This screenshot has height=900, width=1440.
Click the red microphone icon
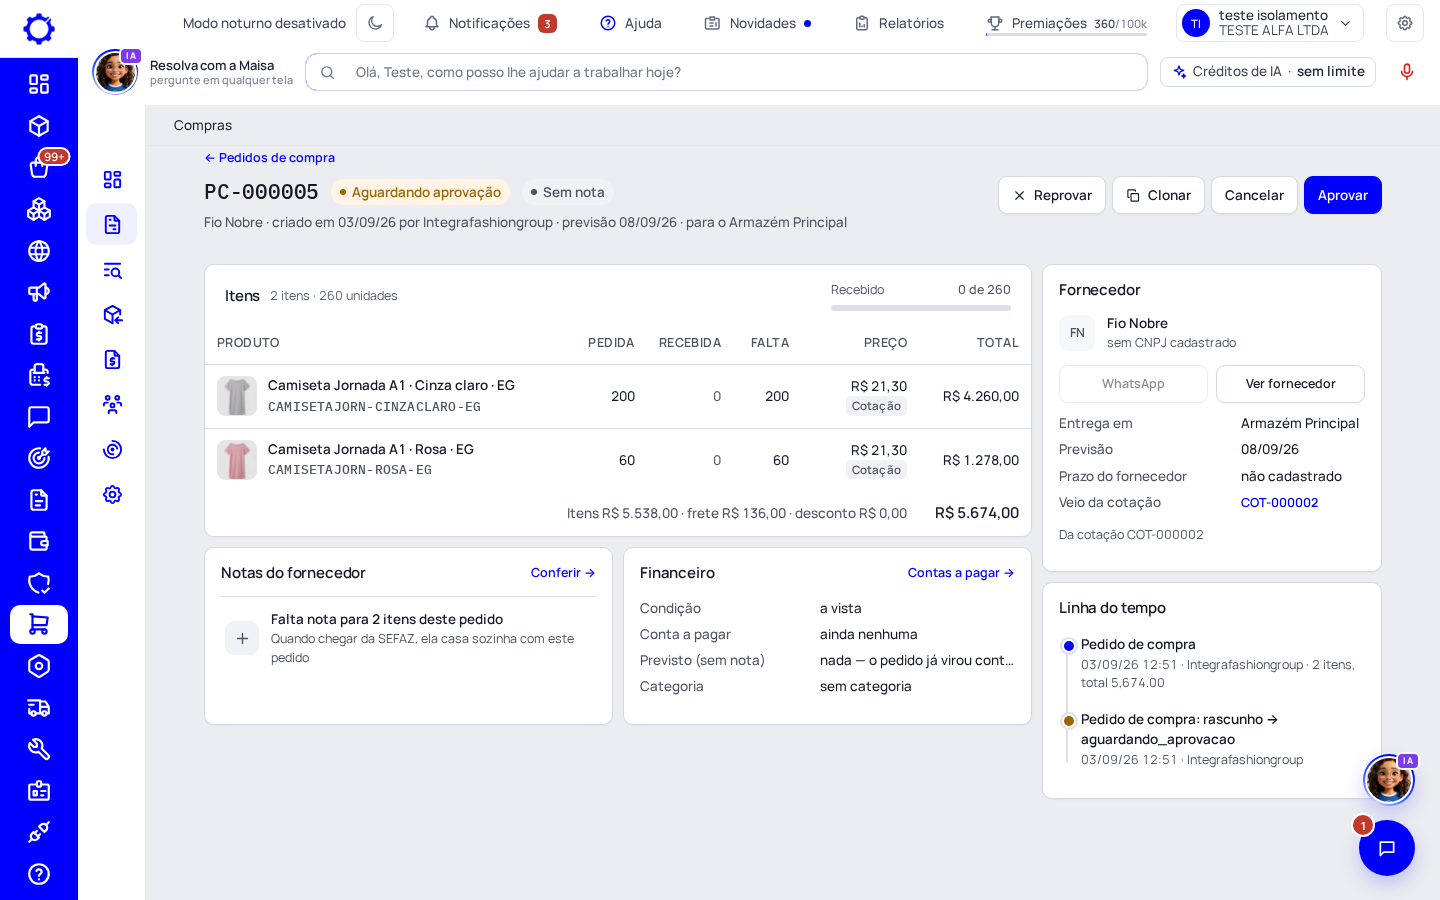1407,72
